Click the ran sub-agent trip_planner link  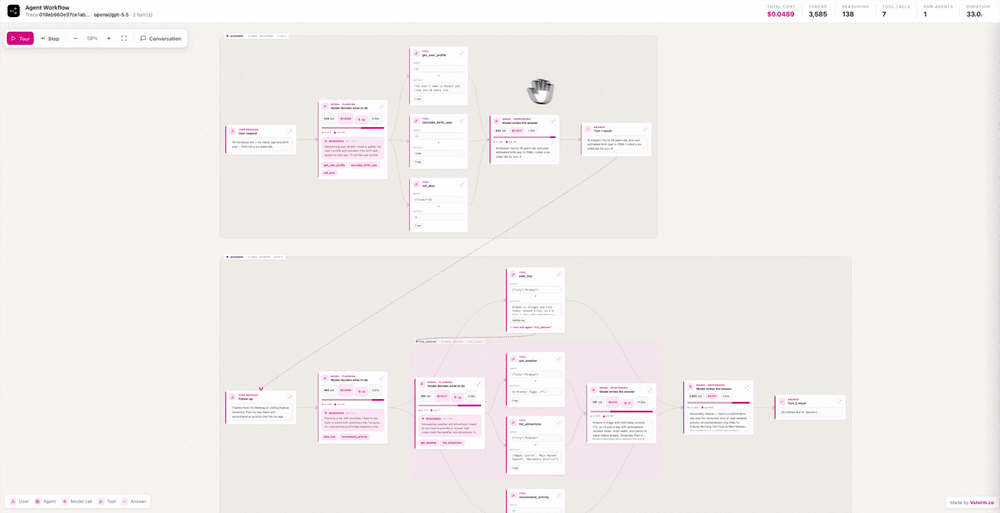coord(530,327)
